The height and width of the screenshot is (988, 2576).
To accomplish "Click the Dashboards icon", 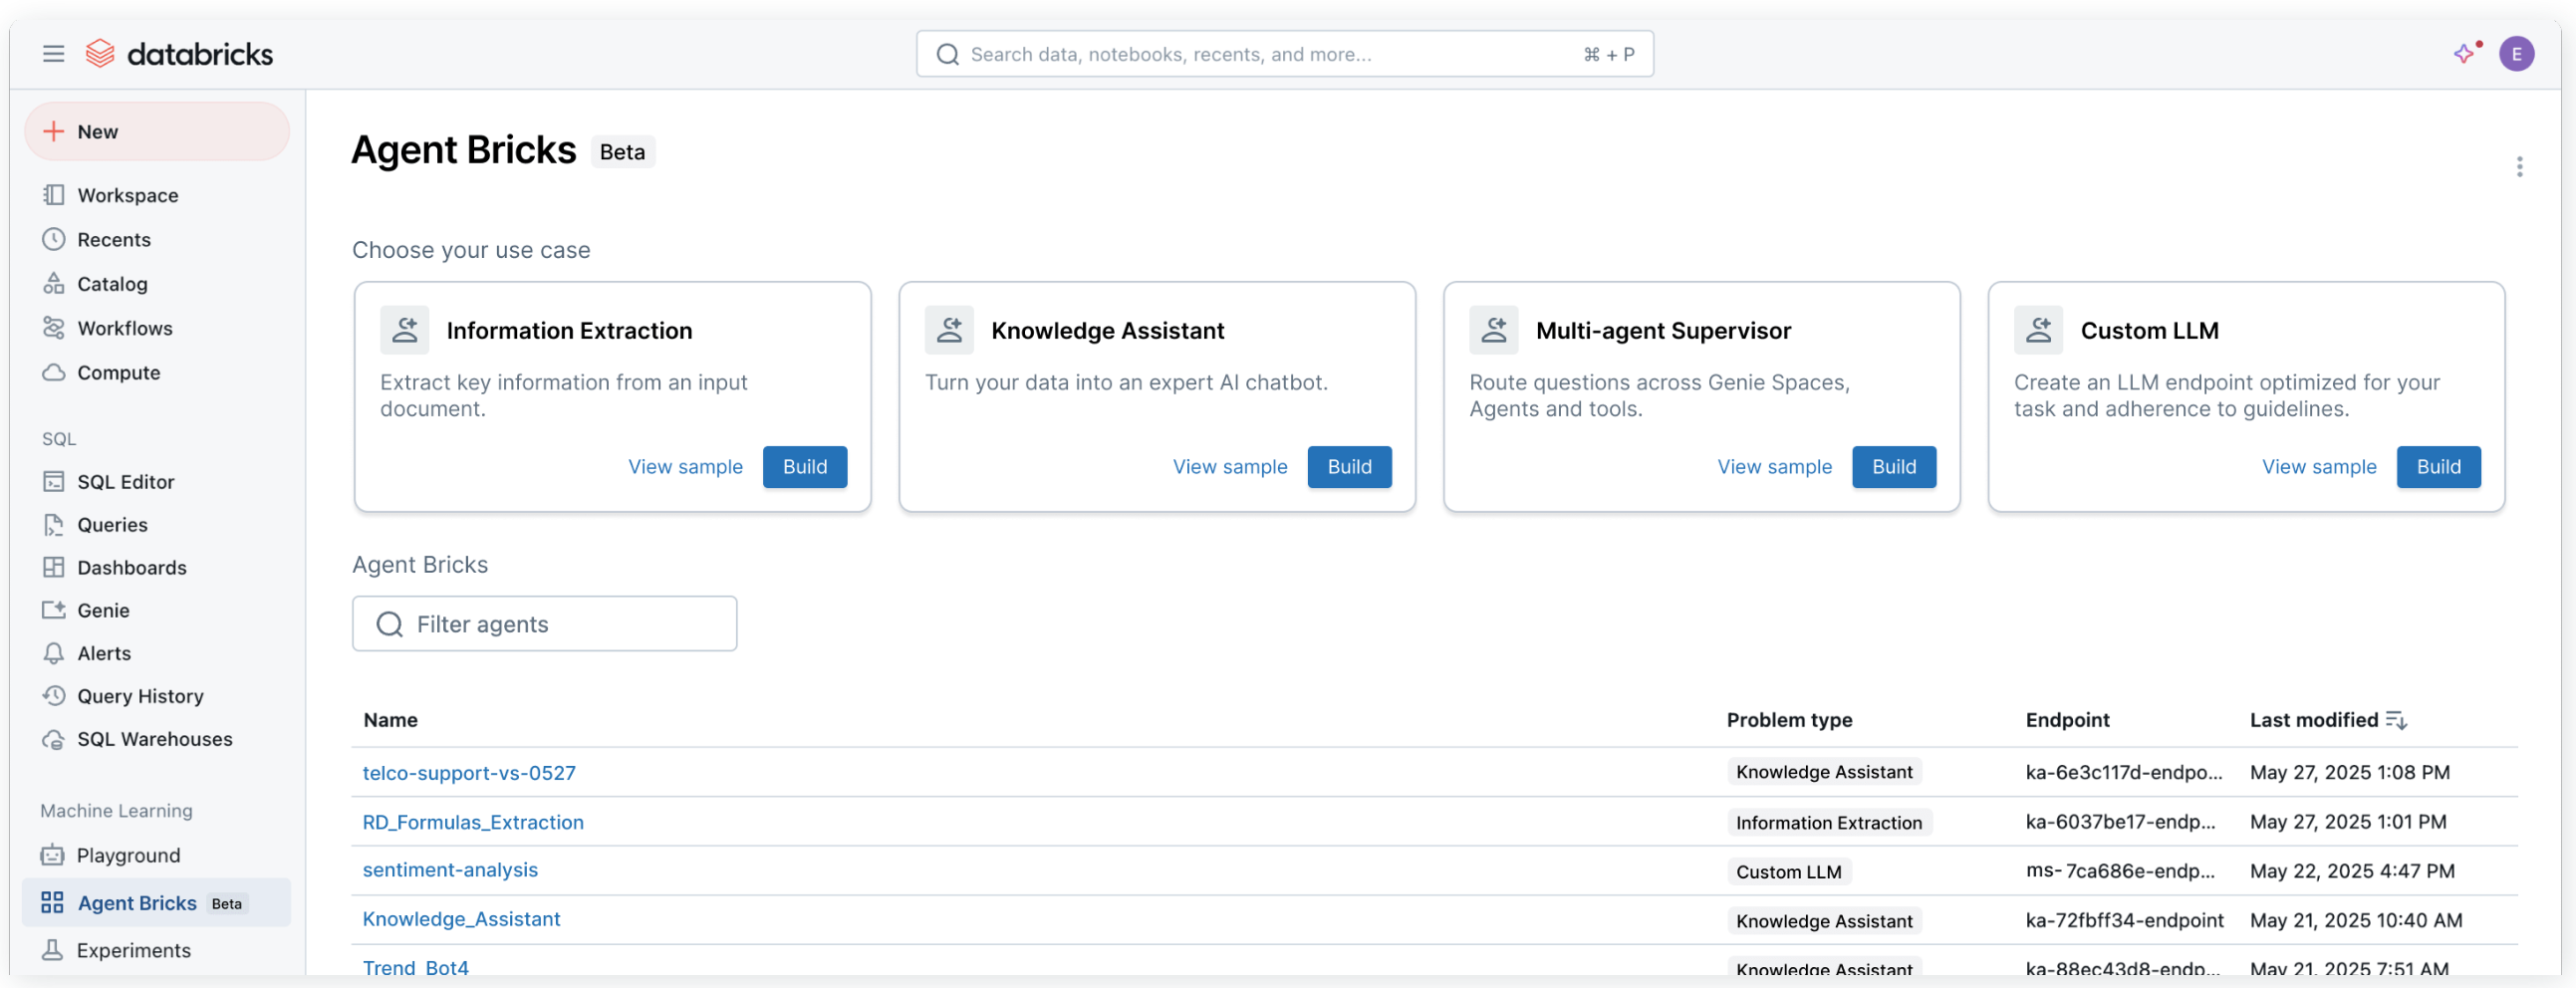I will point(54,567).
